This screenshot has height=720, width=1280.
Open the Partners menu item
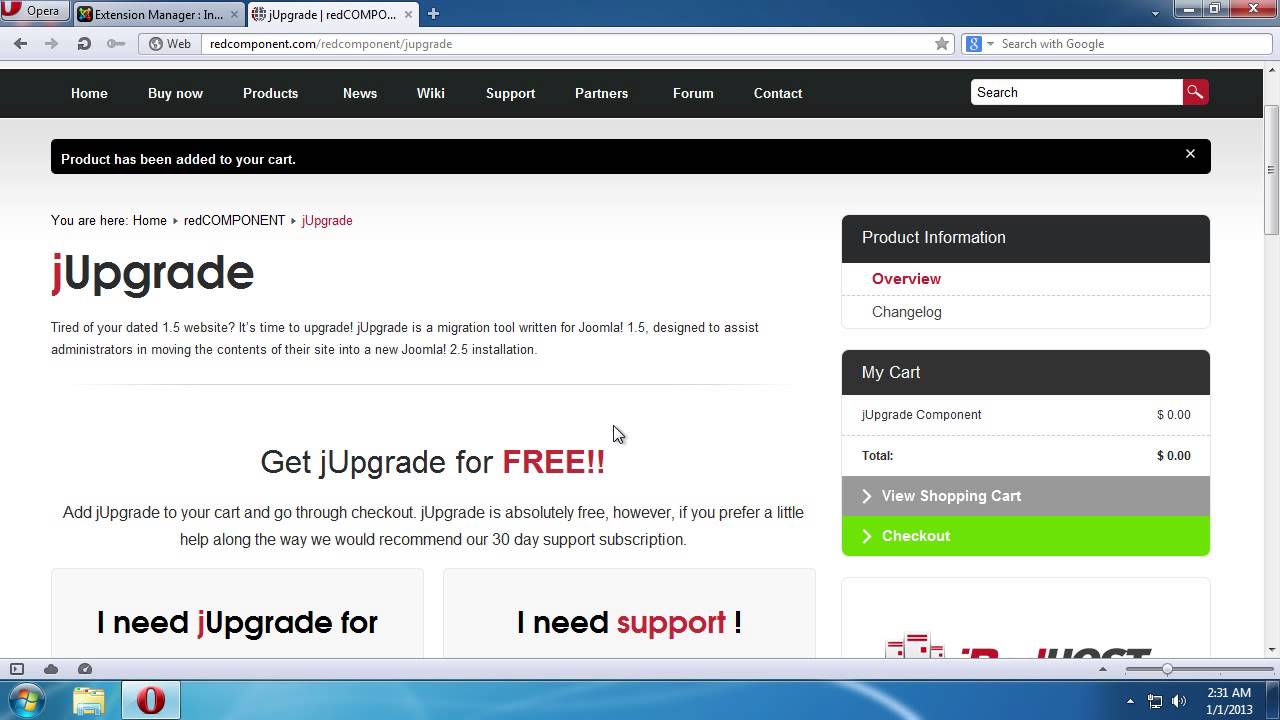601,93
